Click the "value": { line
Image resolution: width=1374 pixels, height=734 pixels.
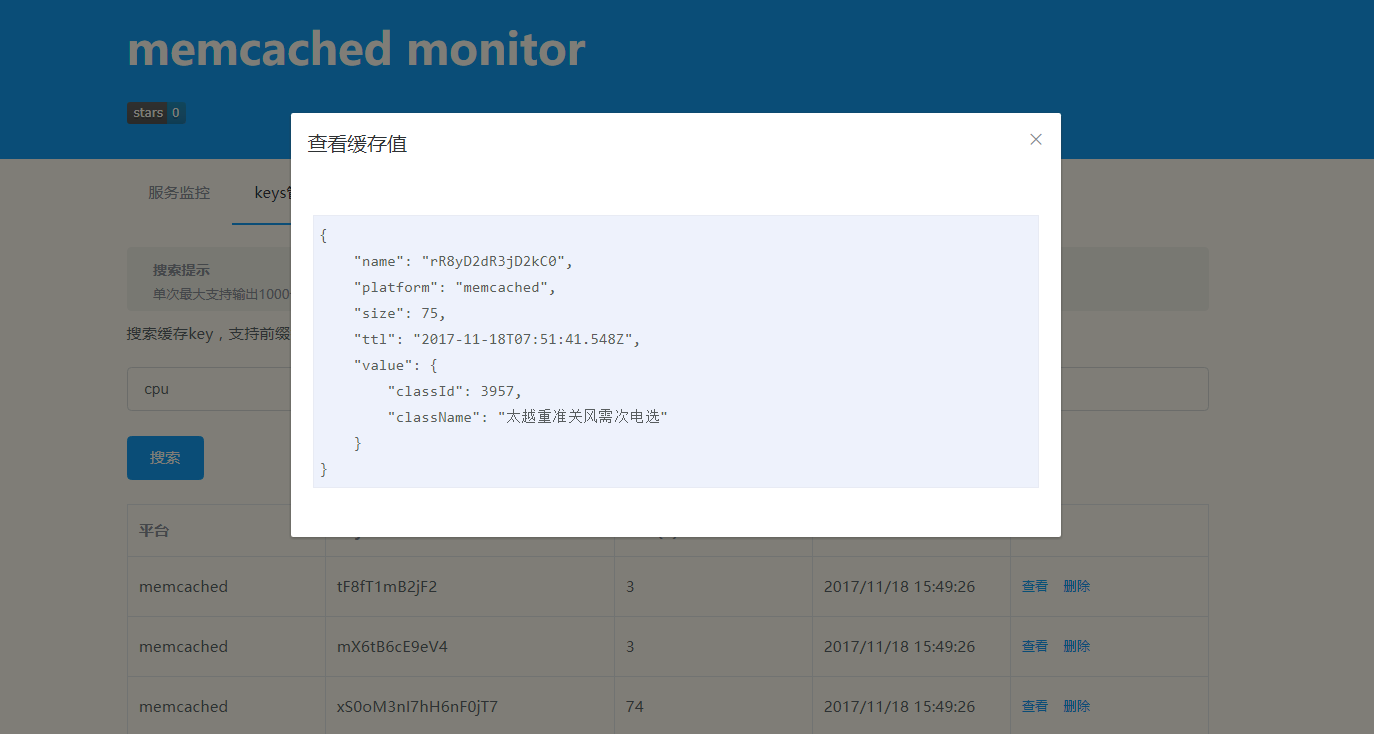396,365
